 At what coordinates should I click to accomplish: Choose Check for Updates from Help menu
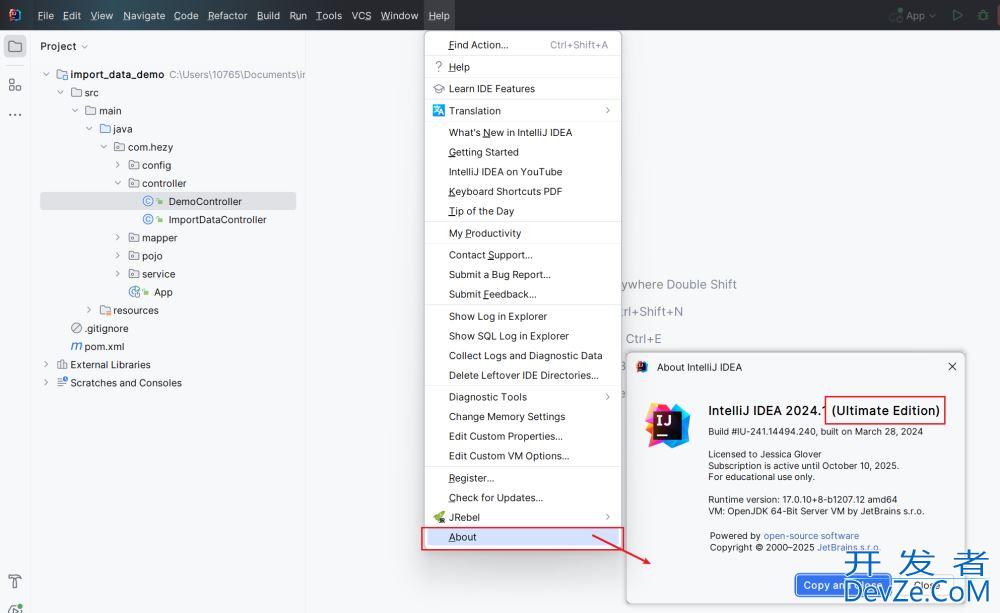point(522,498)
